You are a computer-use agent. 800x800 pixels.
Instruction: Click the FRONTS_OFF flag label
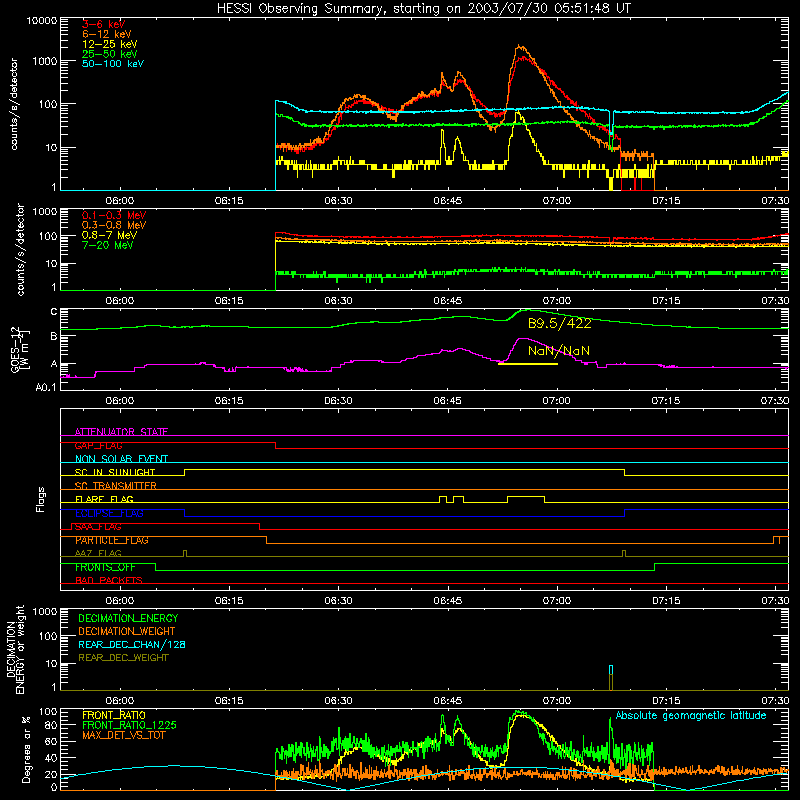coord(105,567)
